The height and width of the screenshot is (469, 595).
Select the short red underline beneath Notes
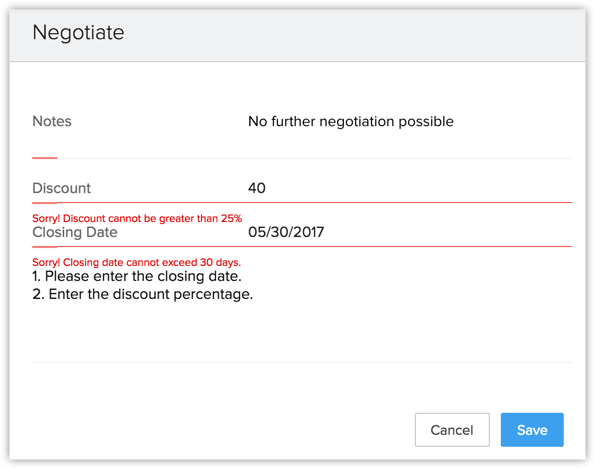[x=45, y=158]
